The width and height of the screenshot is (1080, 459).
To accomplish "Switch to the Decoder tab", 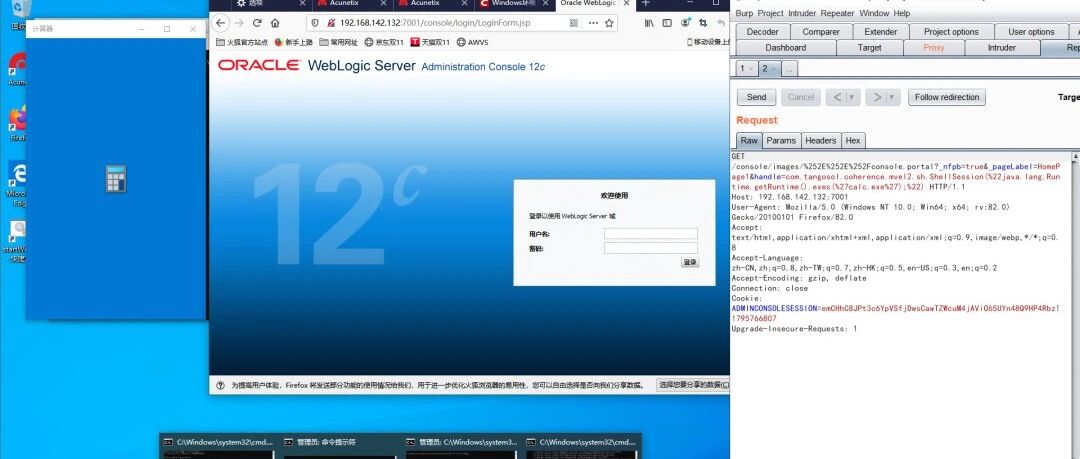I will pos(762,32).
